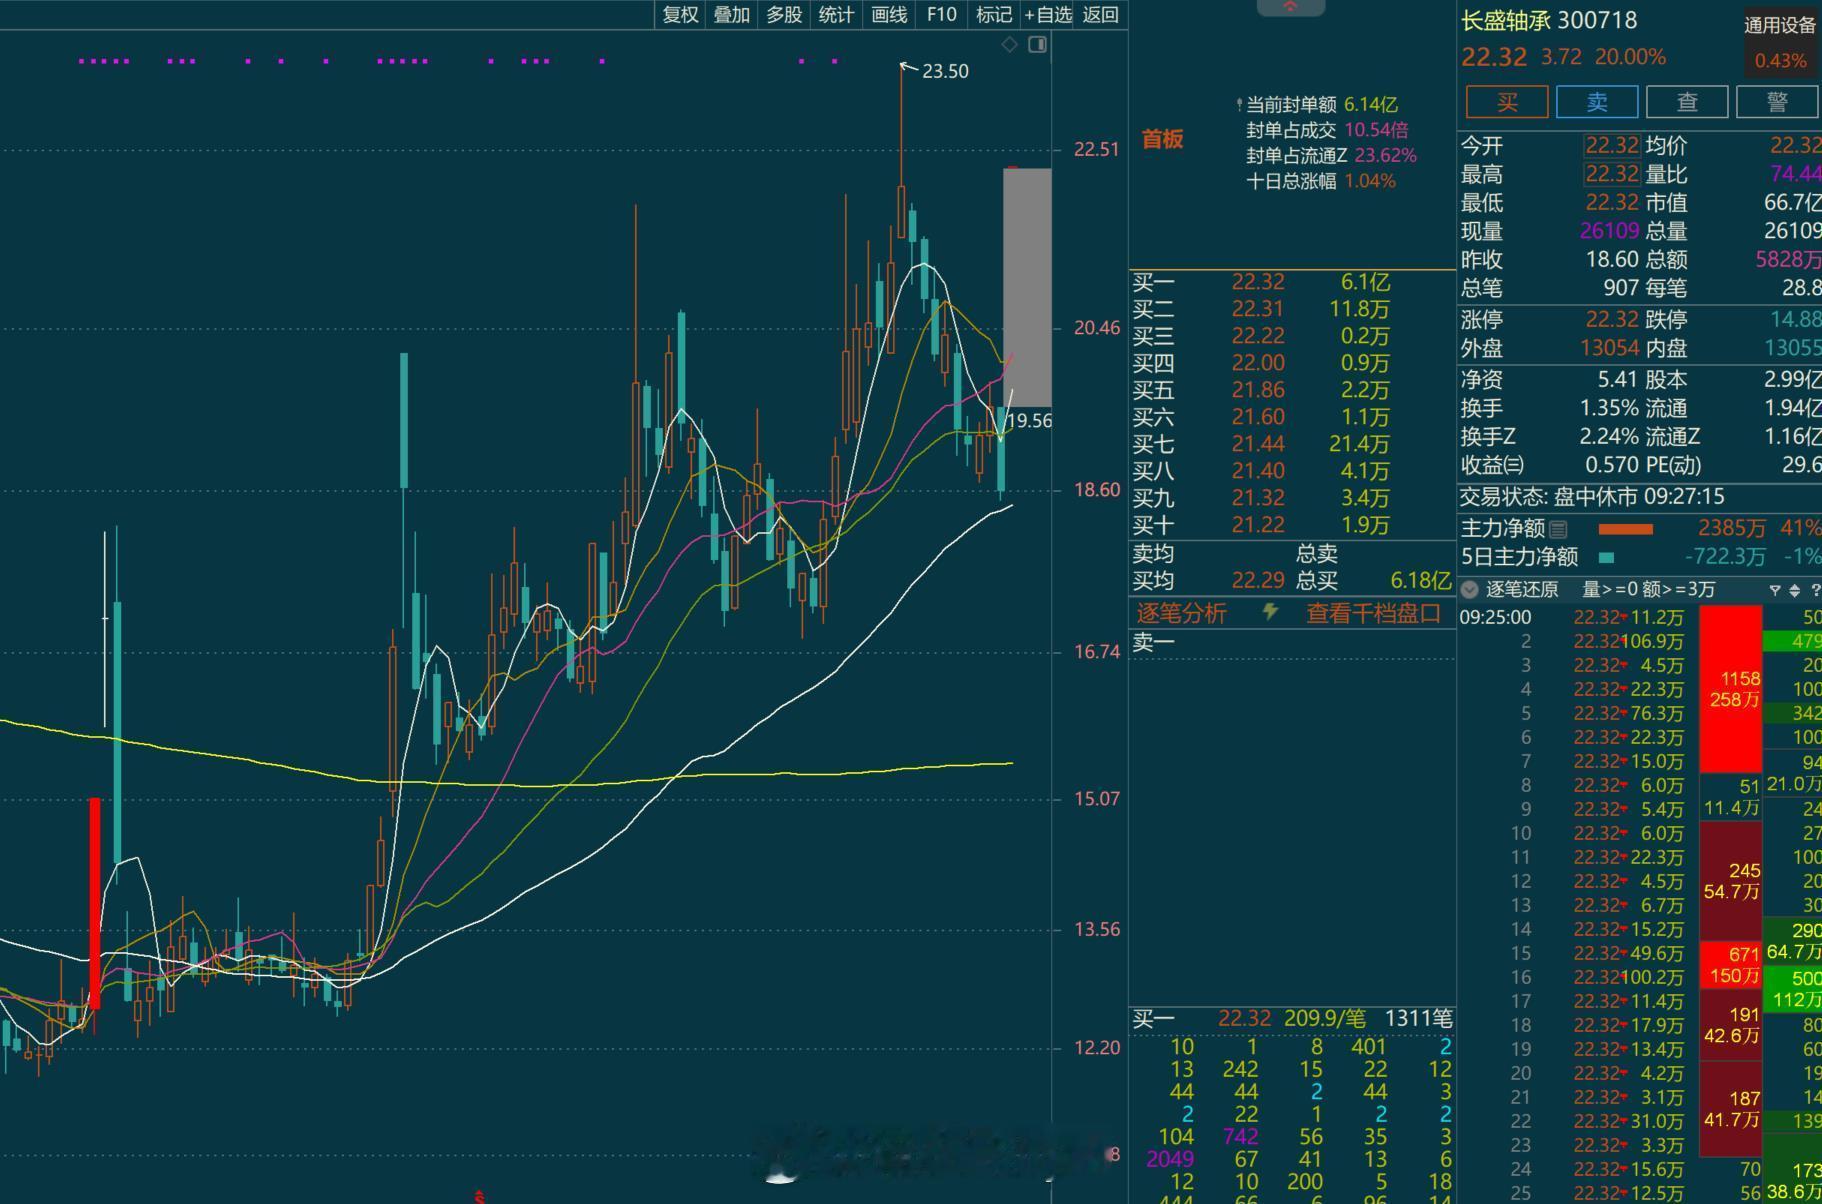Click the 封单占成交 10.54倍 line
This screenshot has width=1822, height=1204.
(1327, 130)
